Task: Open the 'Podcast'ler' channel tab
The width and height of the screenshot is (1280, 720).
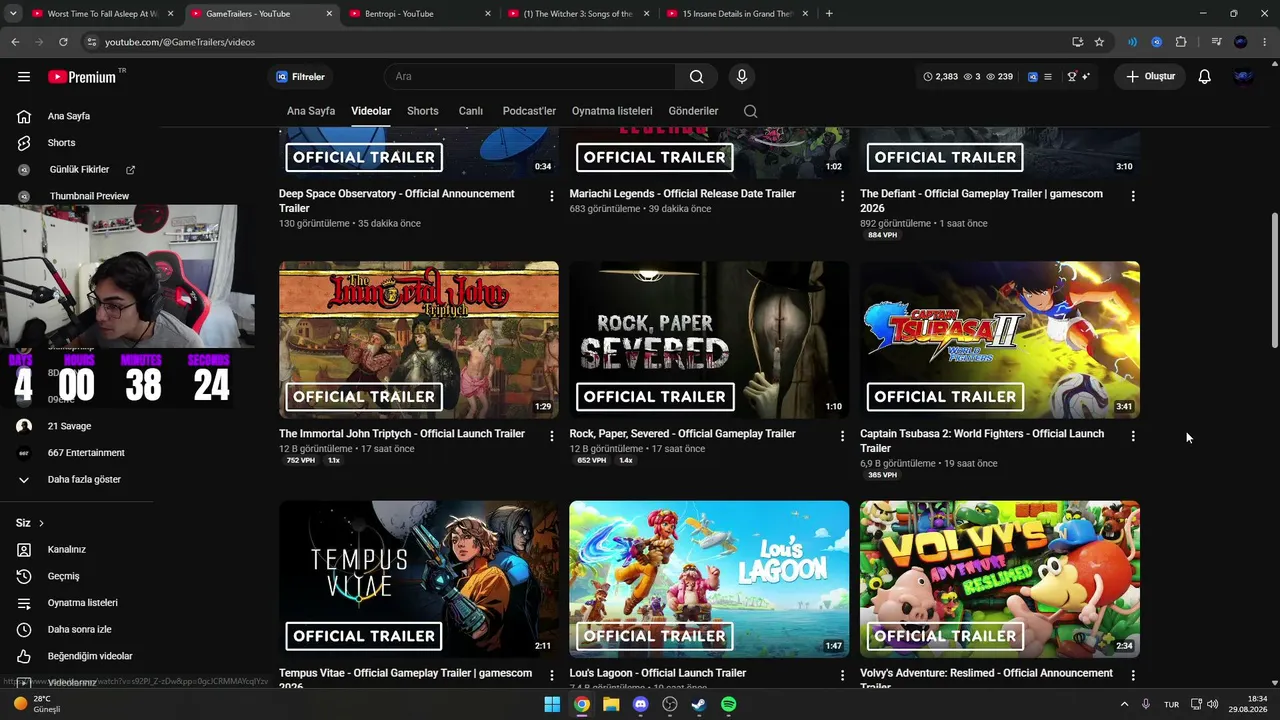Action: (529, 111)
